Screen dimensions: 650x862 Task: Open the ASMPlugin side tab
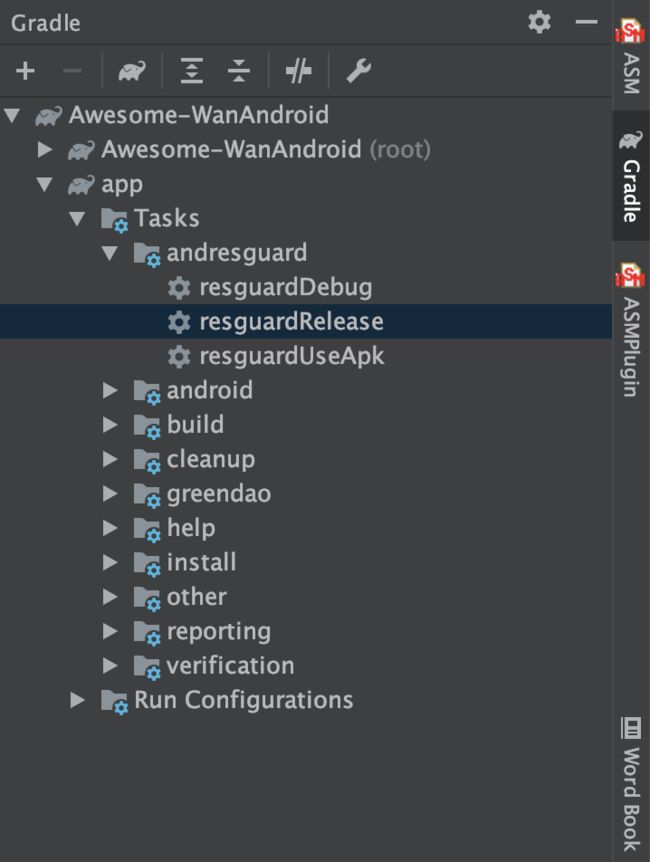(x=631, y=330)
